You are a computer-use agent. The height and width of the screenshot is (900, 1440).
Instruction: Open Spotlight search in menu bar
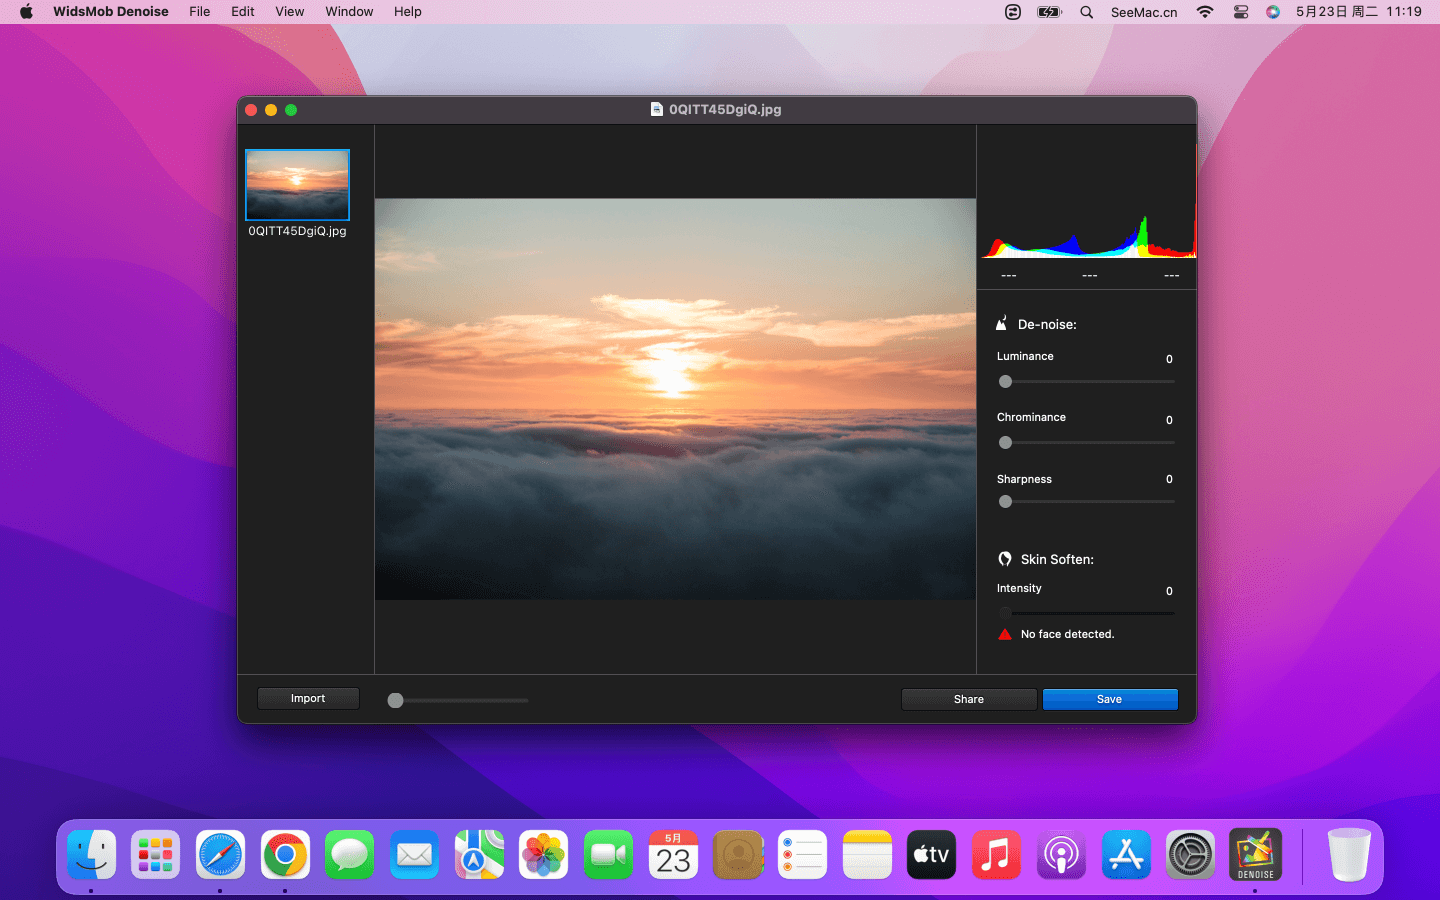[x=1087, y=12]
